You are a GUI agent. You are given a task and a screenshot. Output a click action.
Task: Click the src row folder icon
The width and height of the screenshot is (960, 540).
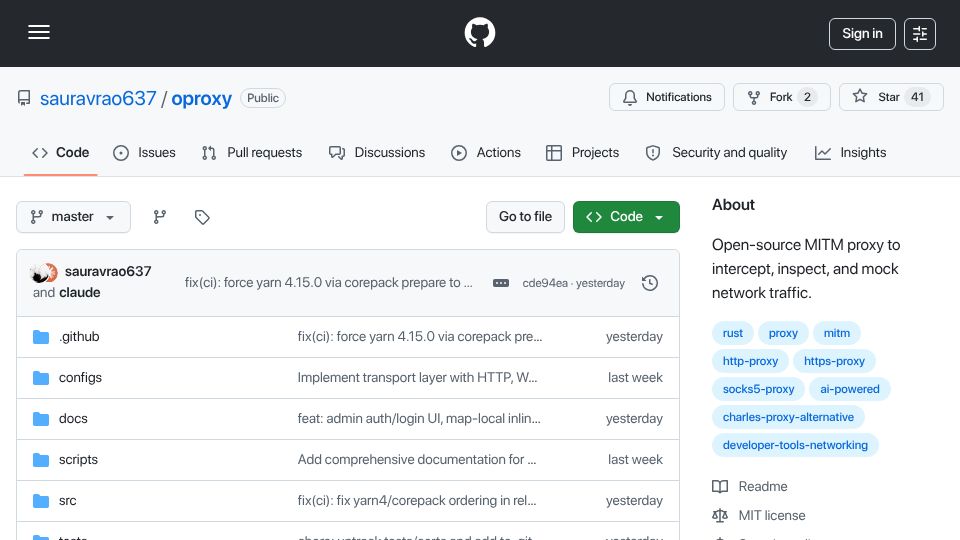tap(41, 501)
